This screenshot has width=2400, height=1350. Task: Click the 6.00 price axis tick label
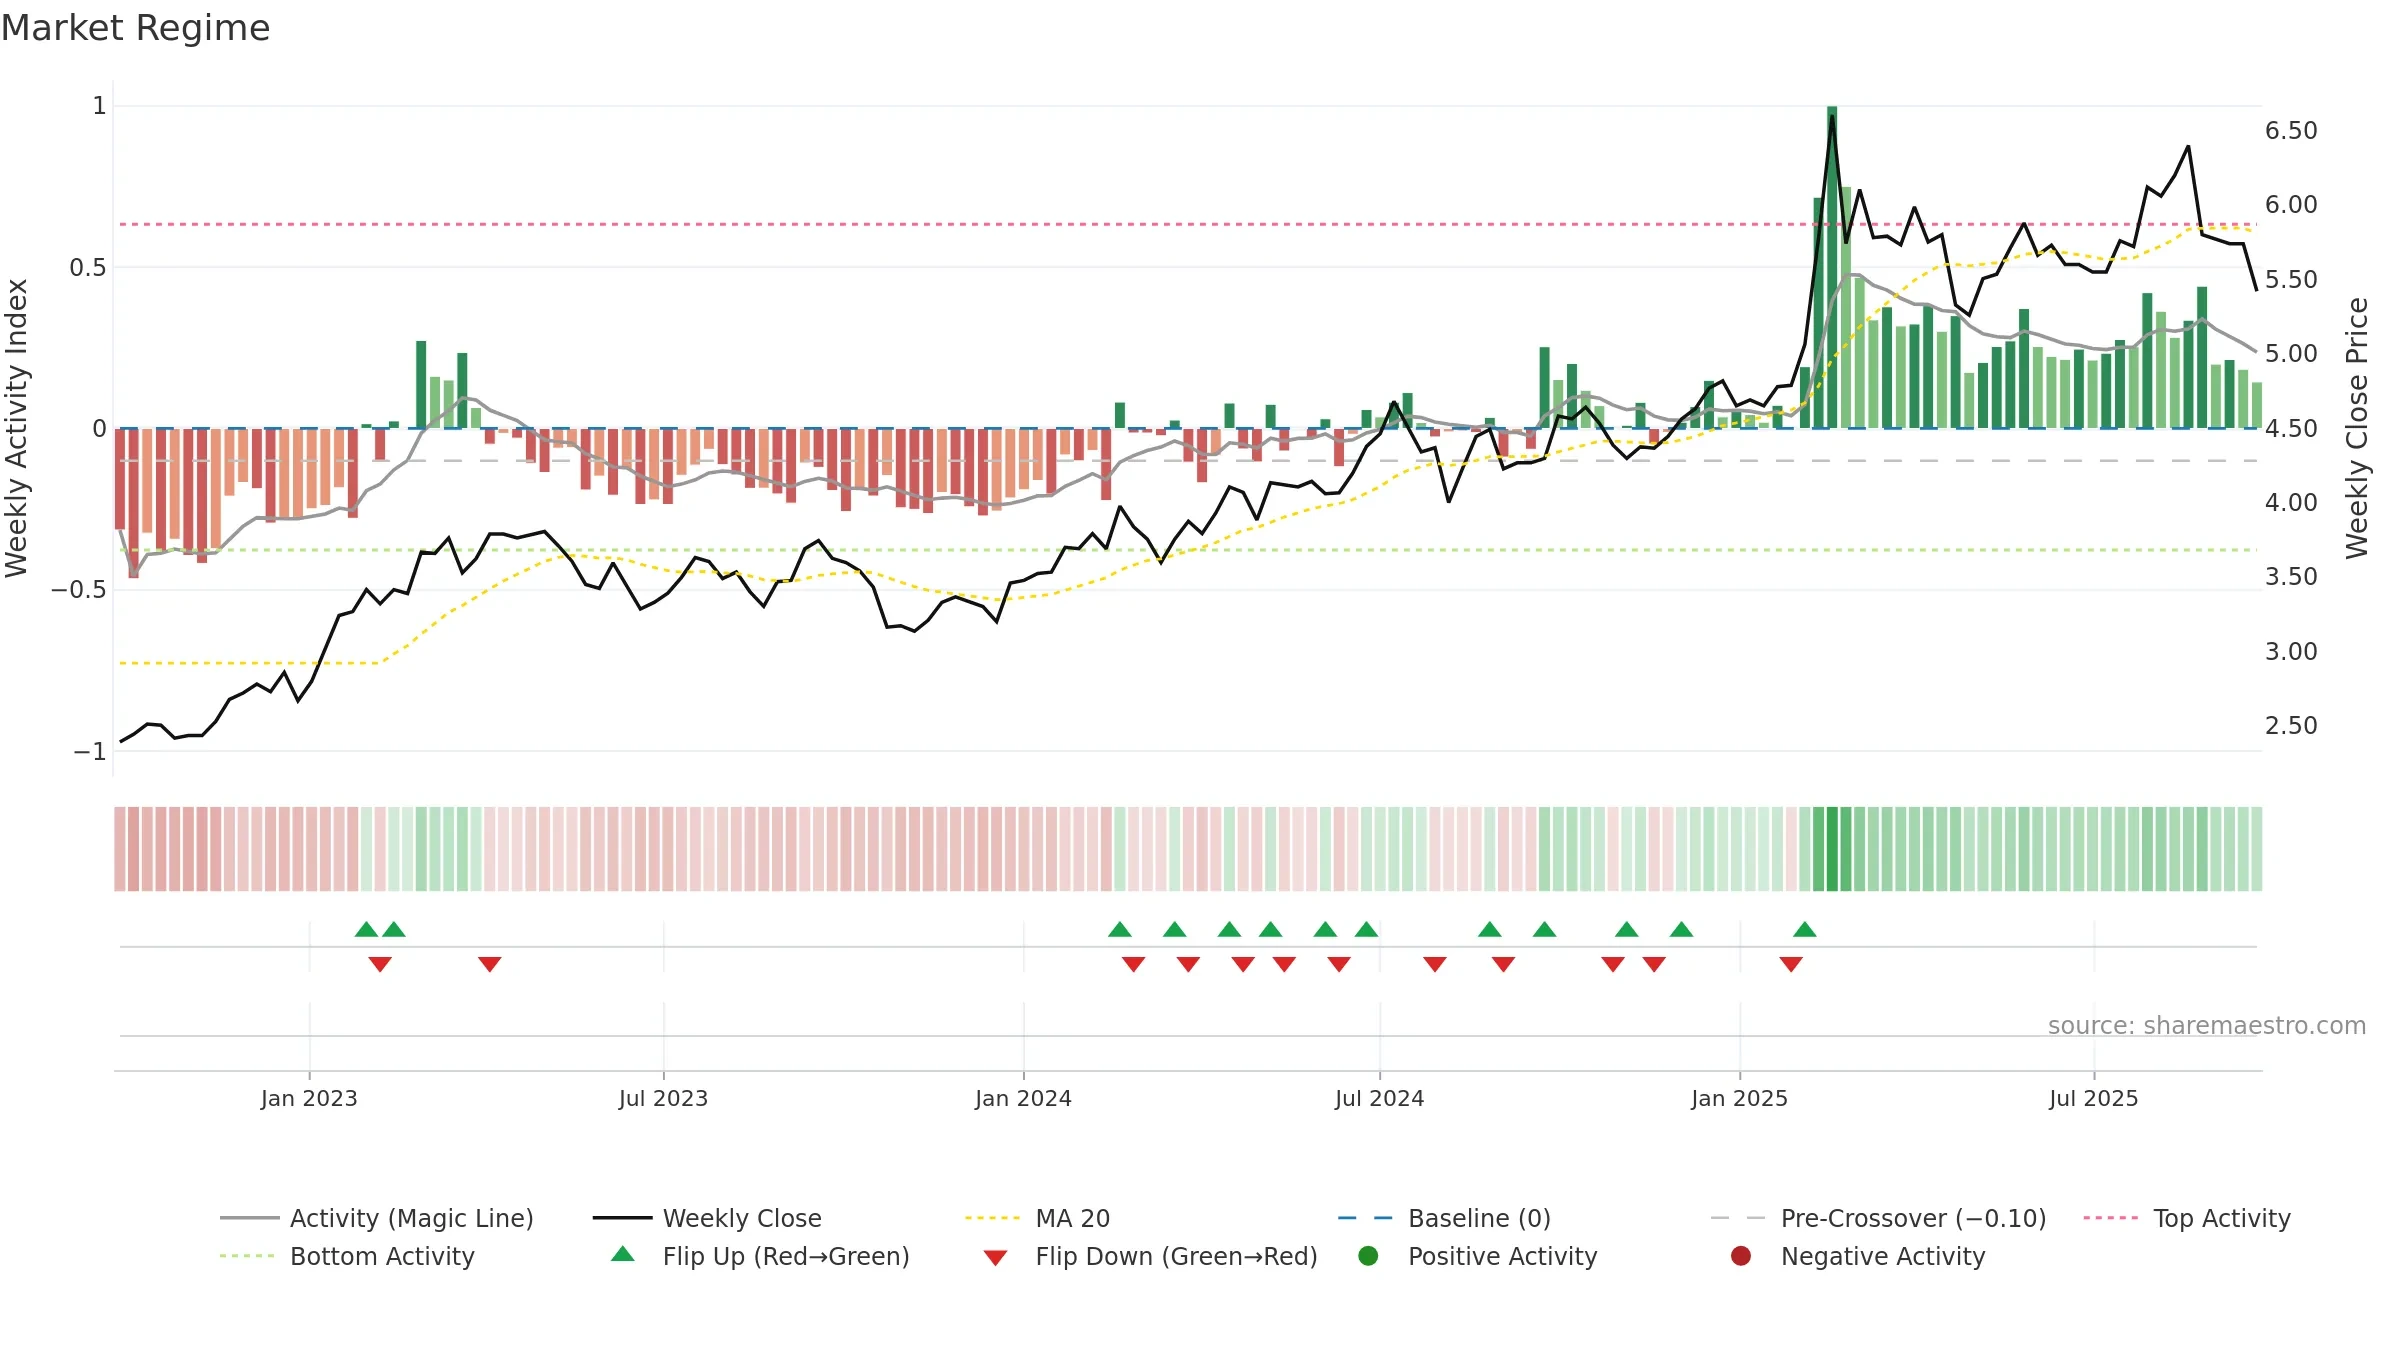(x=2291, y=205)
